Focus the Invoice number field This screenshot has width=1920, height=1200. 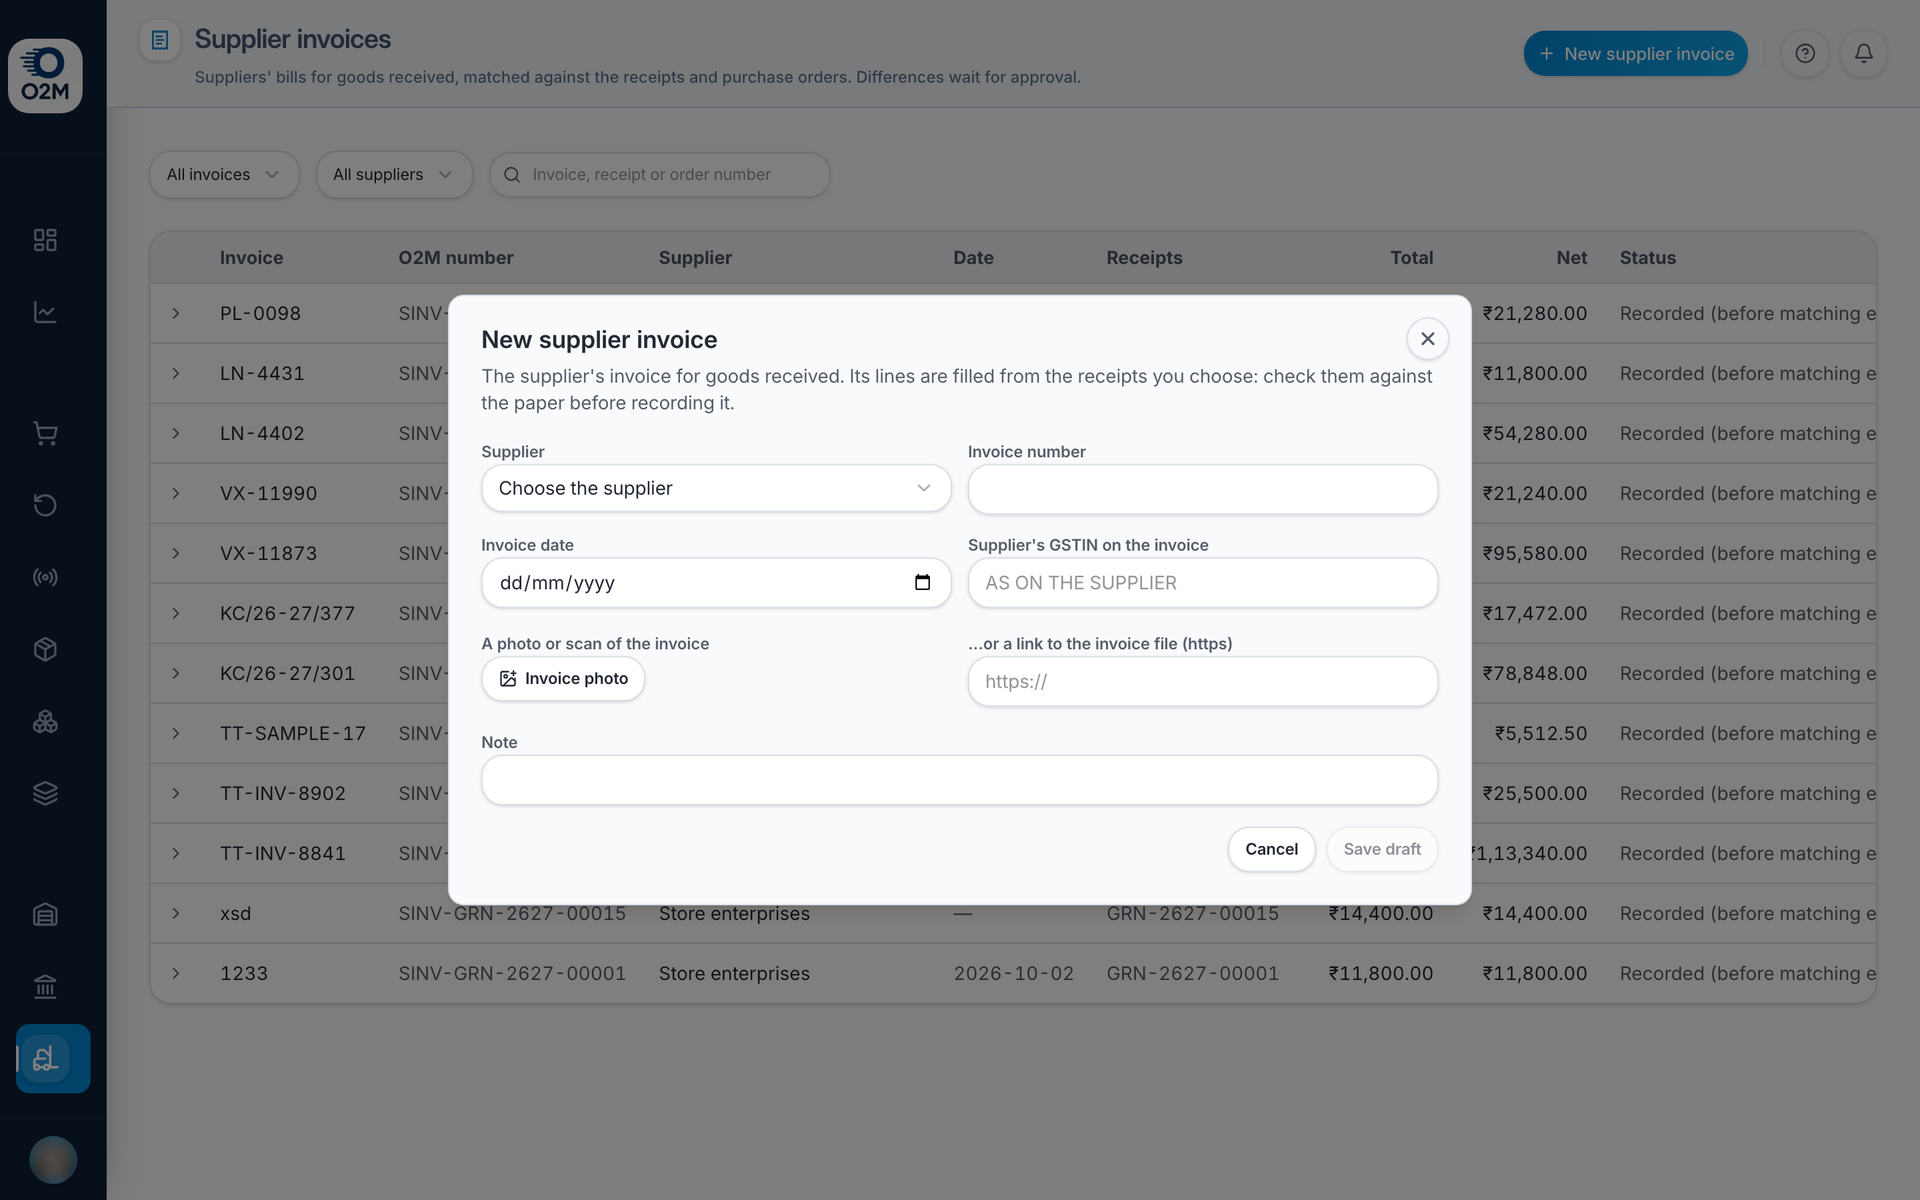pos(1202,489)
